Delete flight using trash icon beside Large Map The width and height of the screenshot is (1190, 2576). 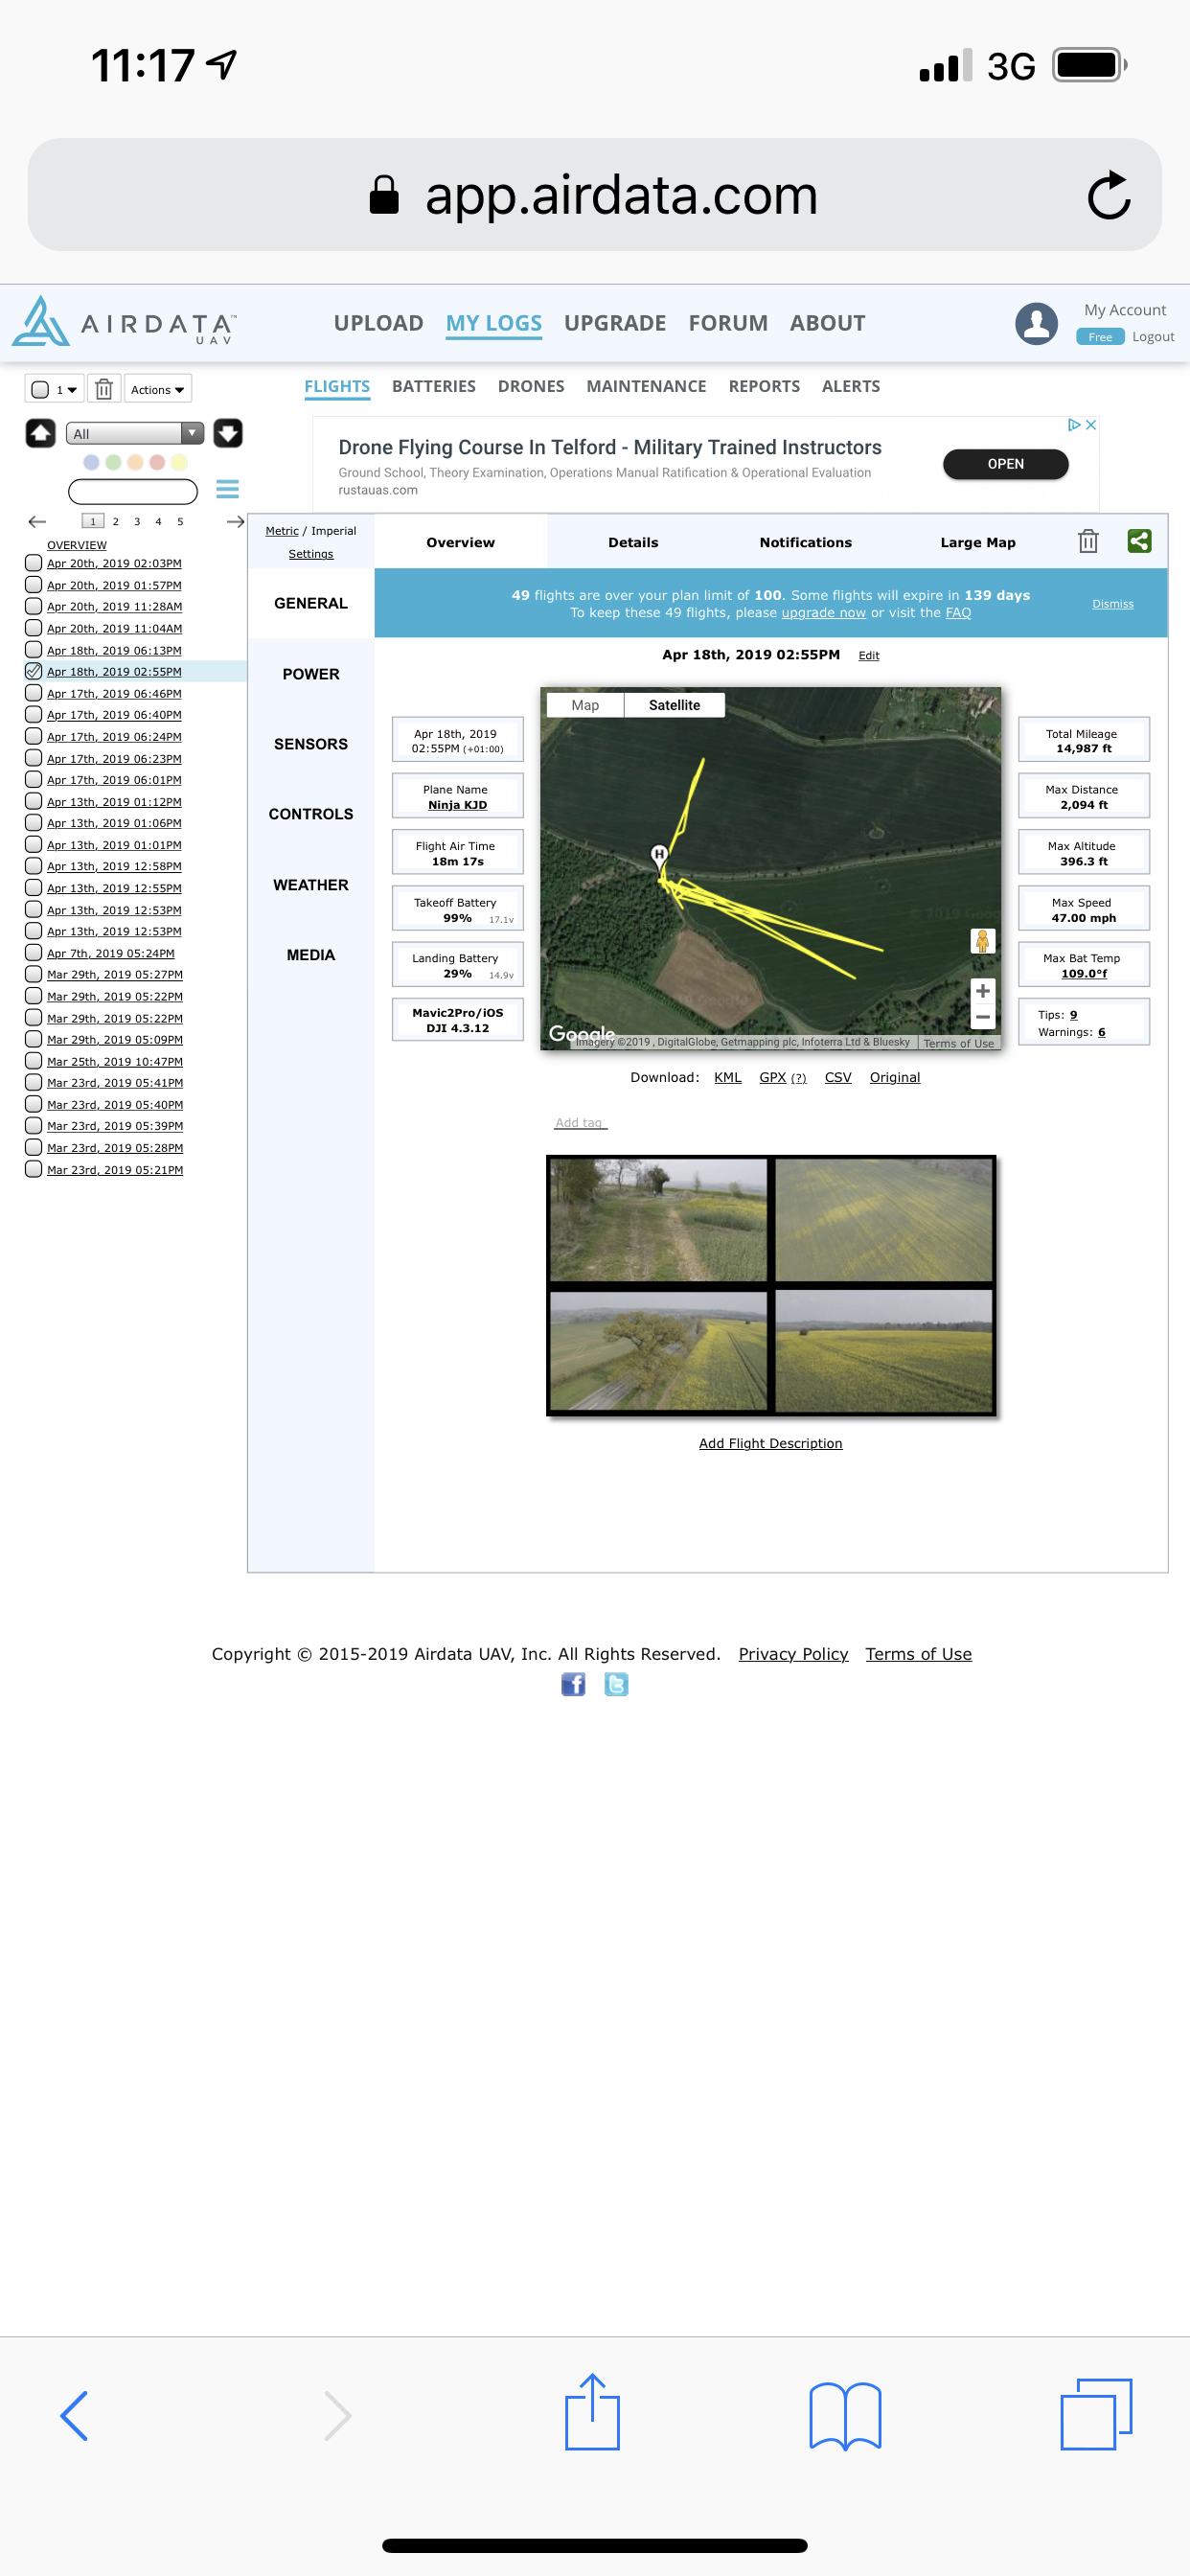1088,541
